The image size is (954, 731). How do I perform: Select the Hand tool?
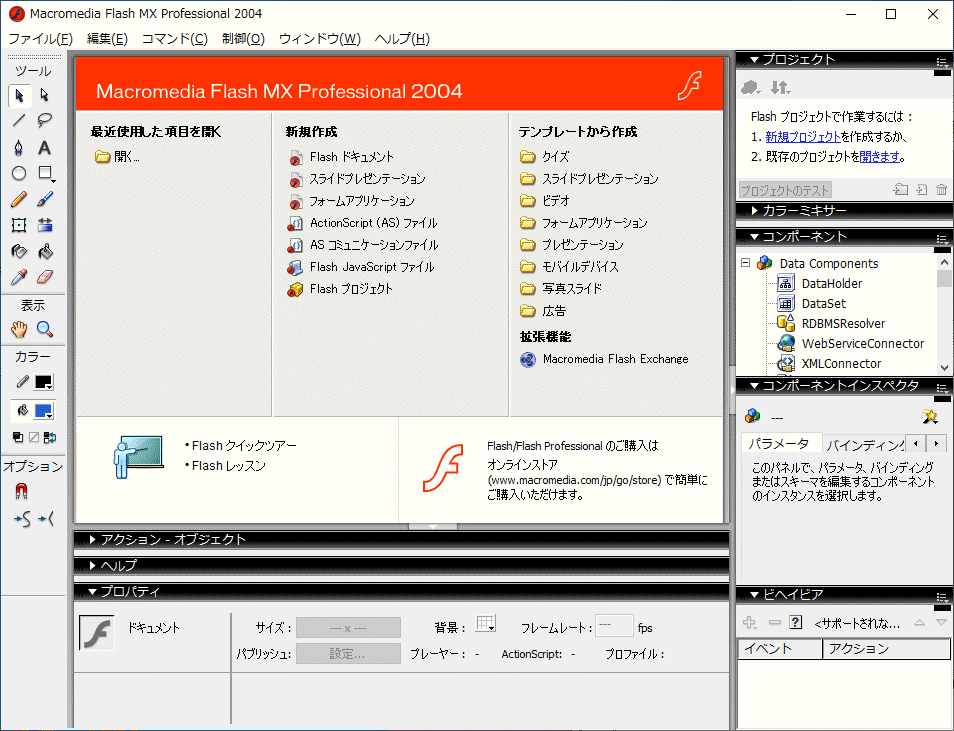pos(19,329)
